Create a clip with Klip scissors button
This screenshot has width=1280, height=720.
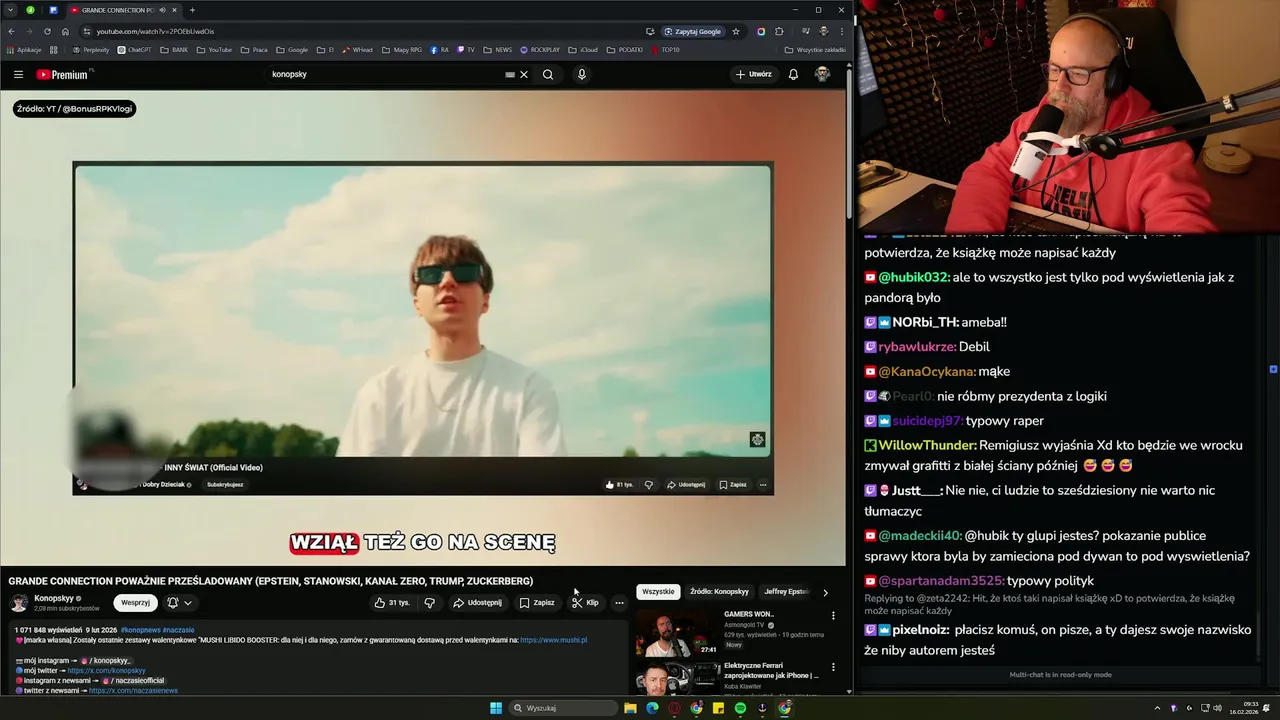click(585, 603)
